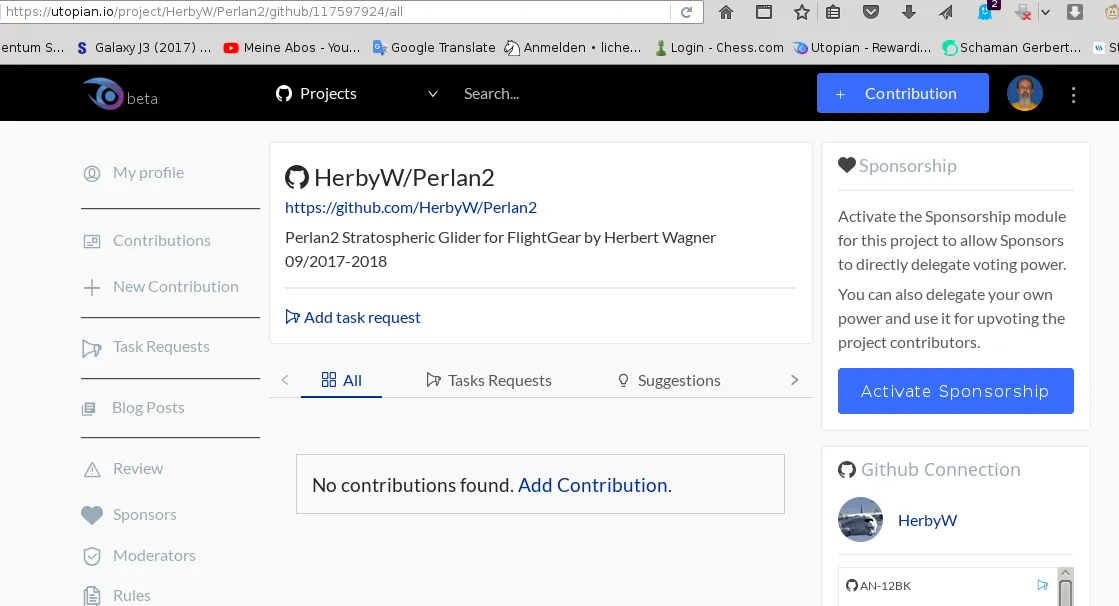
Task: Open the HerbyW avatar thumbnail
Action: click(x=860, y=520)
